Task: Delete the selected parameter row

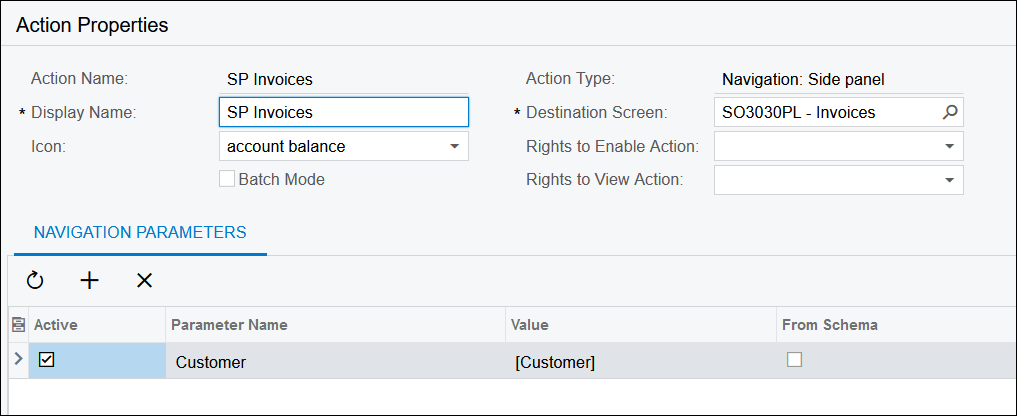Action: [x=144, y=281]
